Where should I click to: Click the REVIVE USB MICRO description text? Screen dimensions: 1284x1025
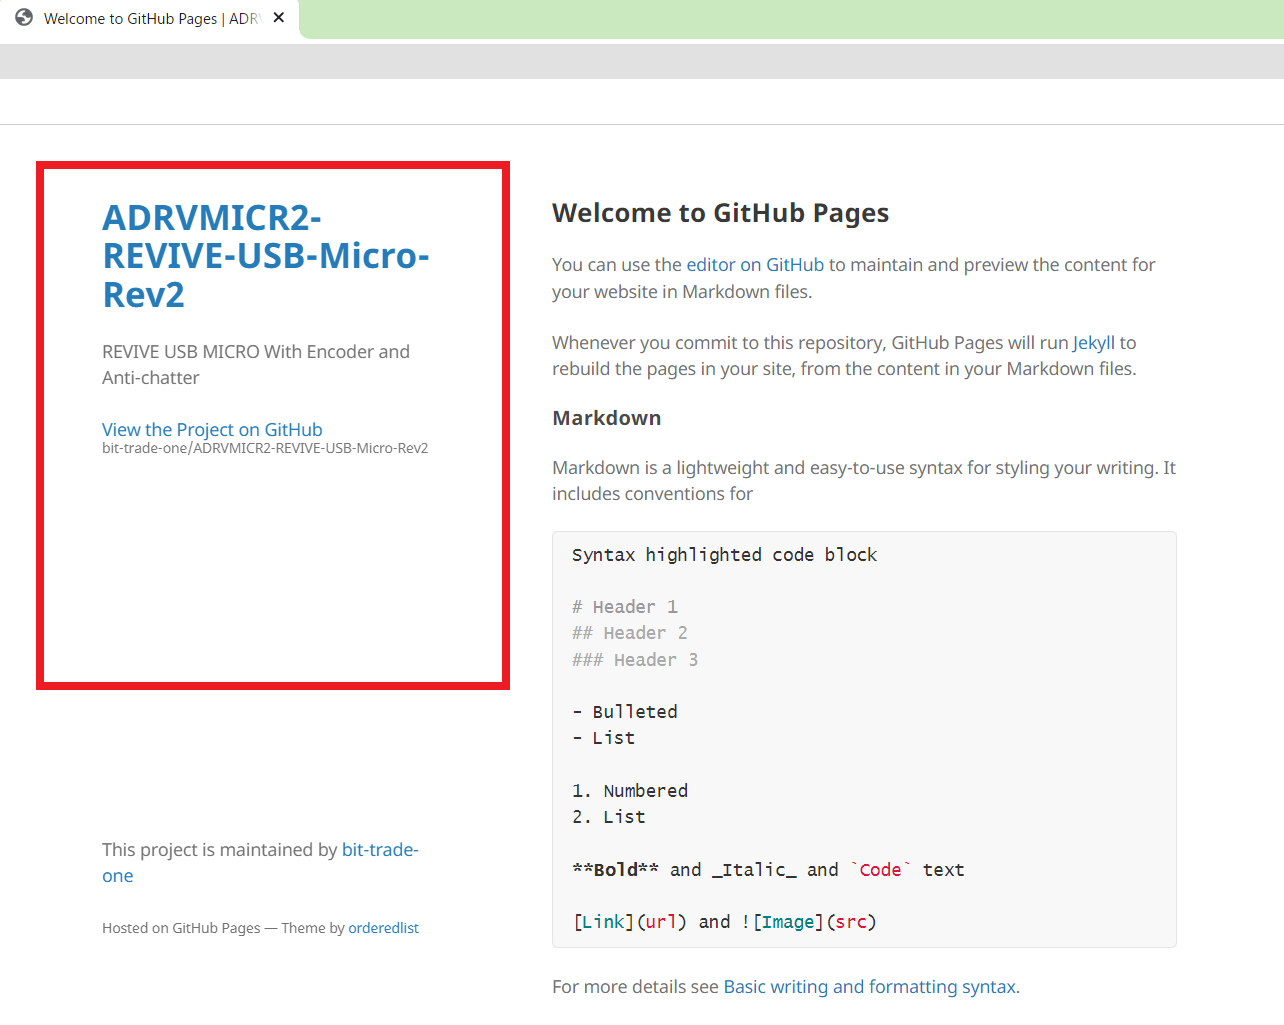(x=256, y=365)
